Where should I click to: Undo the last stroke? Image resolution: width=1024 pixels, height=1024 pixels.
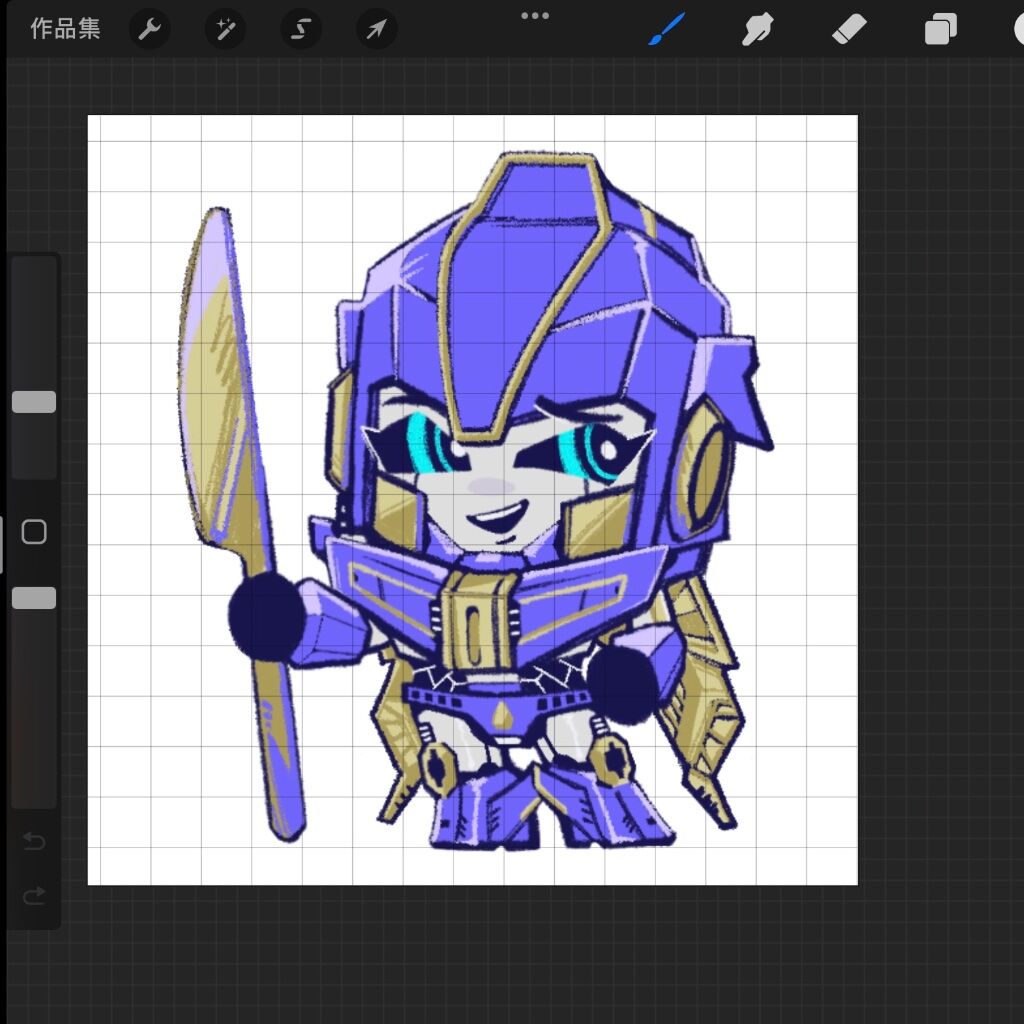pos(34,840)
